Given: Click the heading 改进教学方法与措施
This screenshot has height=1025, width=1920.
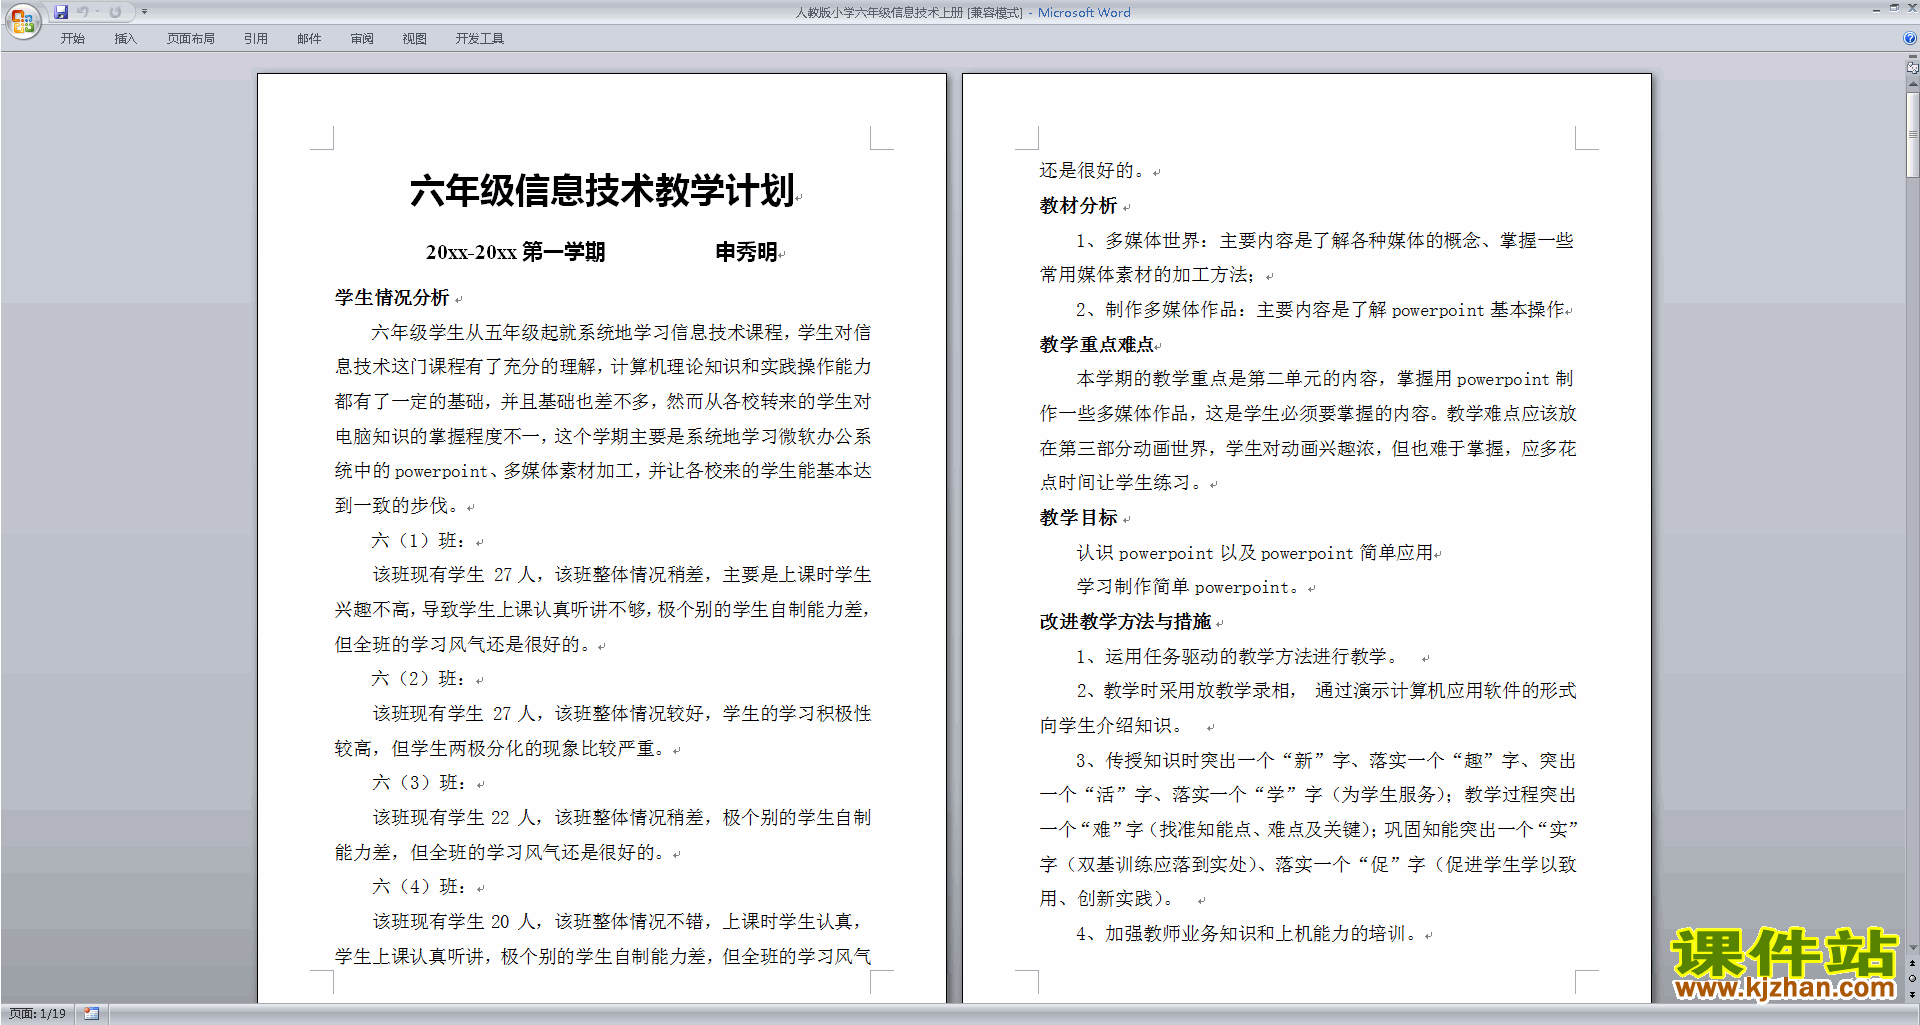Looking at the screenshot, I should 1125,622.
